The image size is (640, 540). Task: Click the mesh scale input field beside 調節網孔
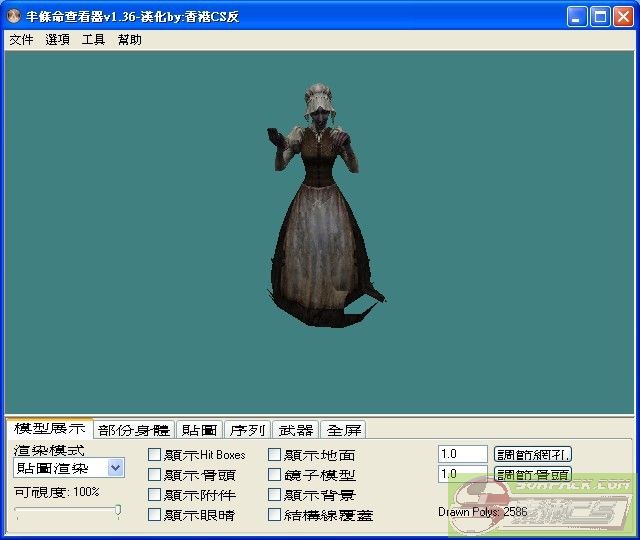(462, 454)
